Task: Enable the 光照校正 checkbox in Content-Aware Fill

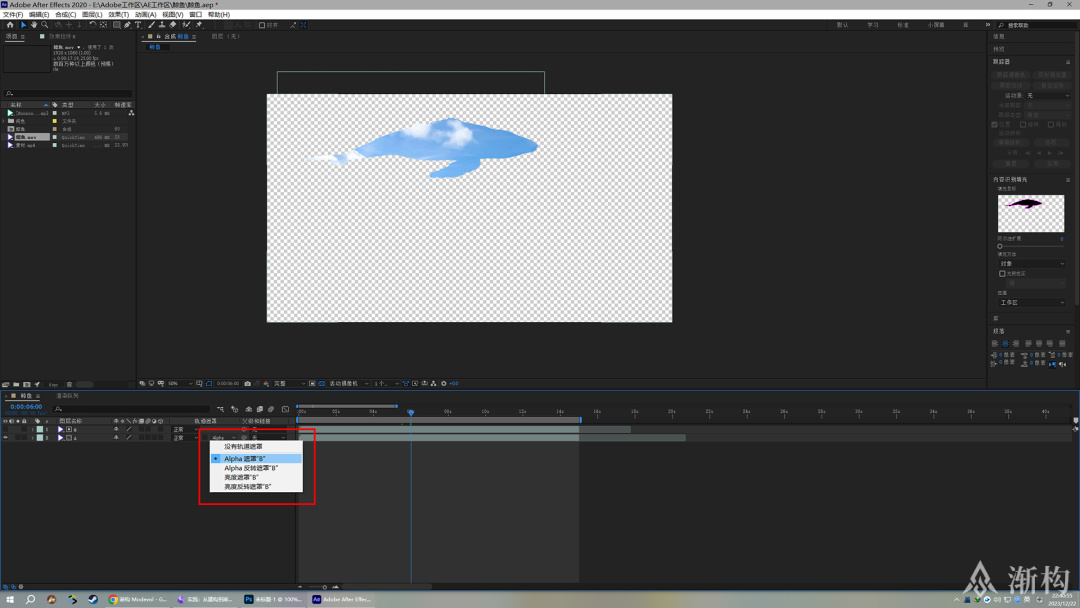Action: pos(1002,273)
